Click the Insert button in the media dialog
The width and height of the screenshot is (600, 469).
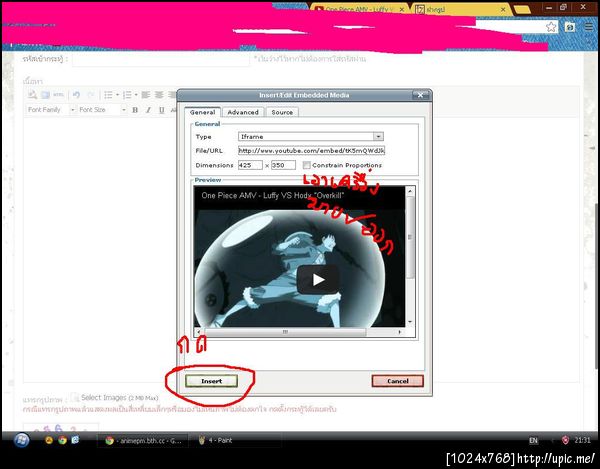point(211,381)
